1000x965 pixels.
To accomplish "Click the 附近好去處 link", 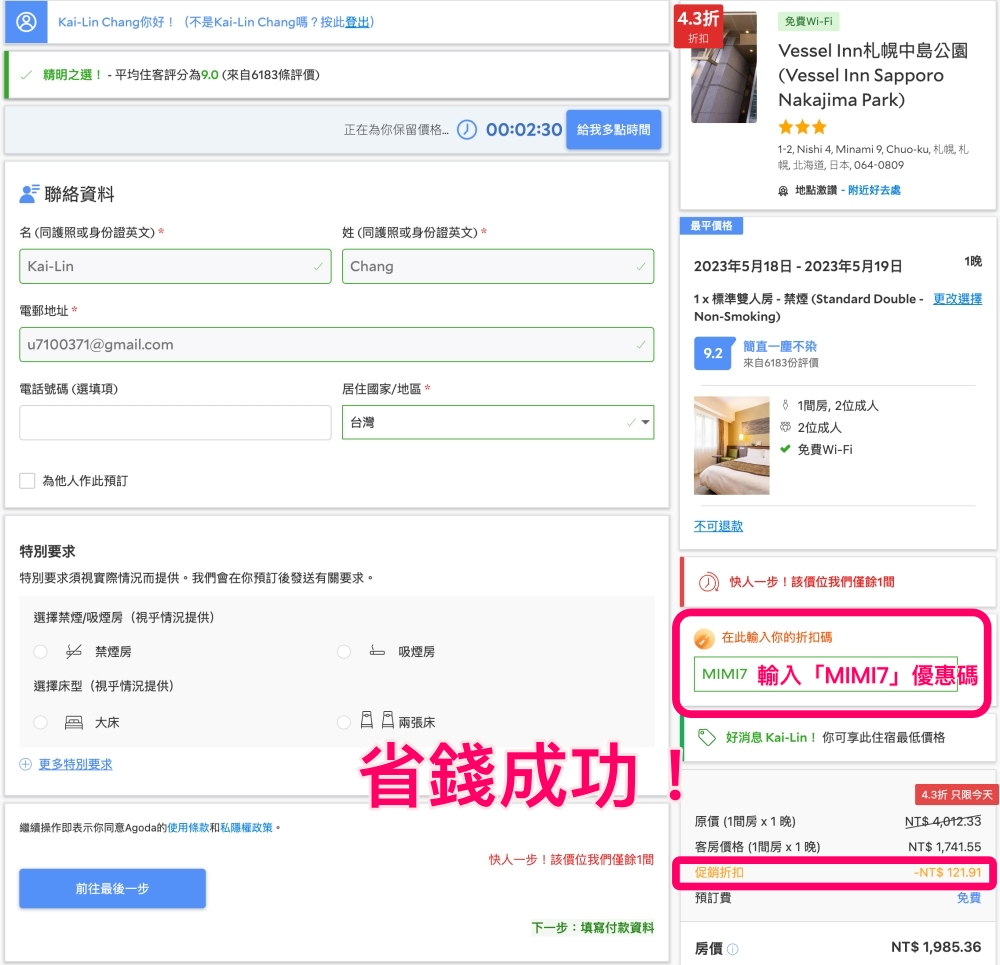I will (874, 191).
